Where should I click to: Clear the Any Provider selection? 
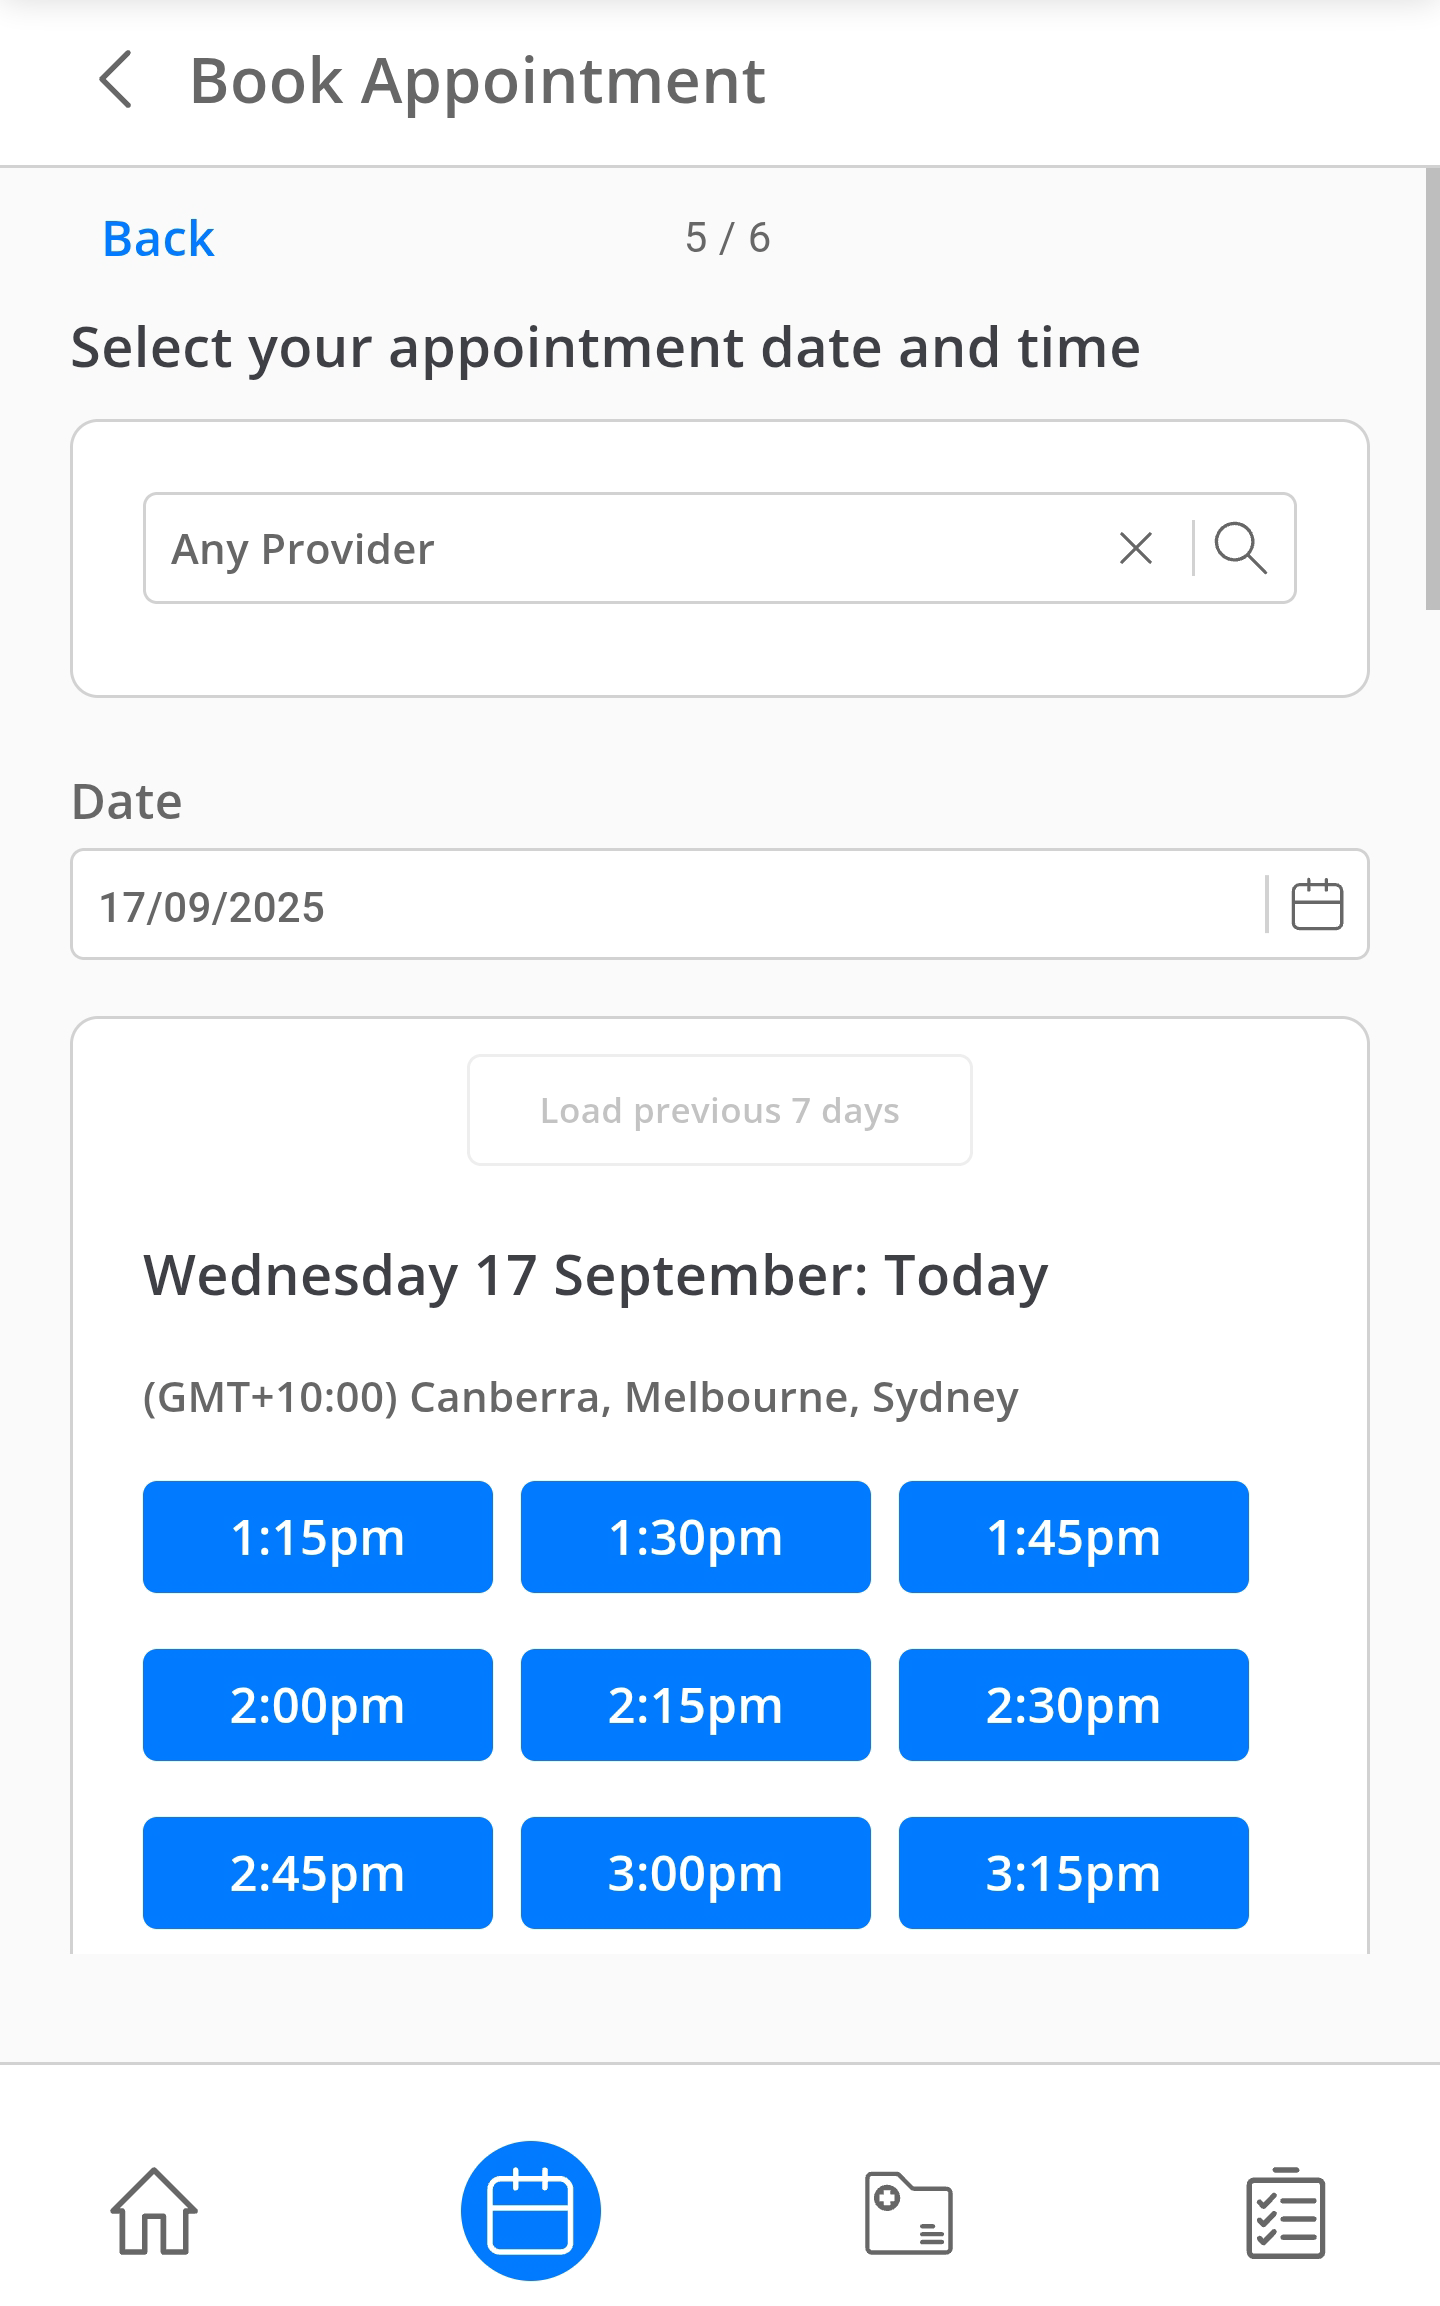click(x=1135, y=548)
